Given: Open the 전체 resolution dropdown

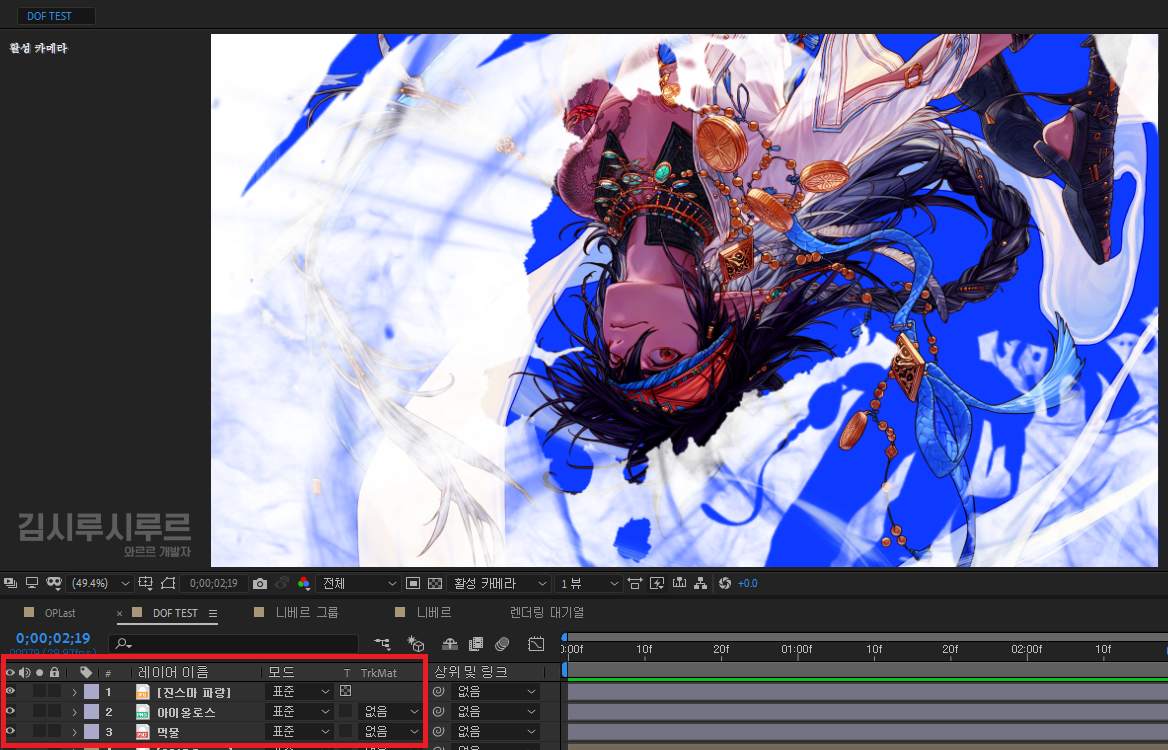Looking at the screenshot, I should 358,583.
